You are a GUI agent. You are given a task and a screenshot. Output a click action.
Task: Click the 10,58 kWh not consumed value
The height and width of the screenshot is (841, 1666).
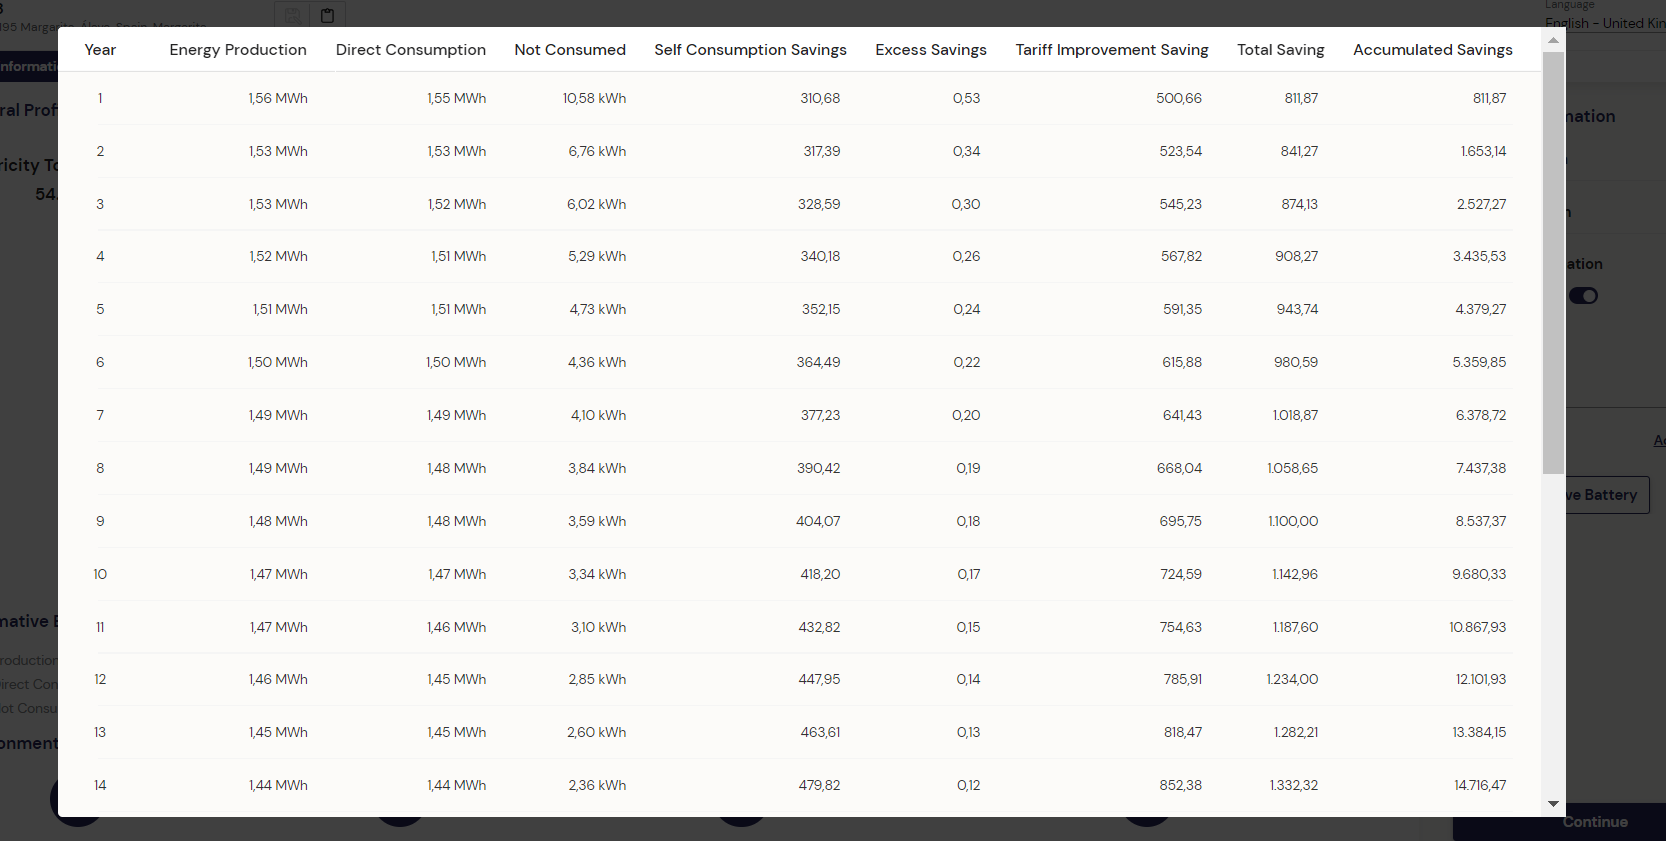point(594,98)
